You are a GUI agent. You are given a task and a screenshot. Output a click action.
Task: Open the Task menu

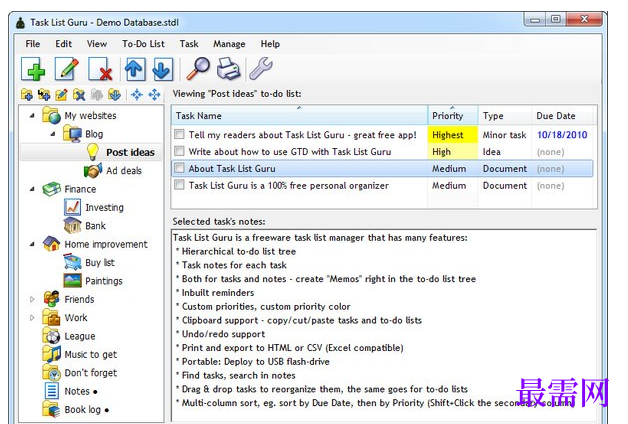pos(189,44)
